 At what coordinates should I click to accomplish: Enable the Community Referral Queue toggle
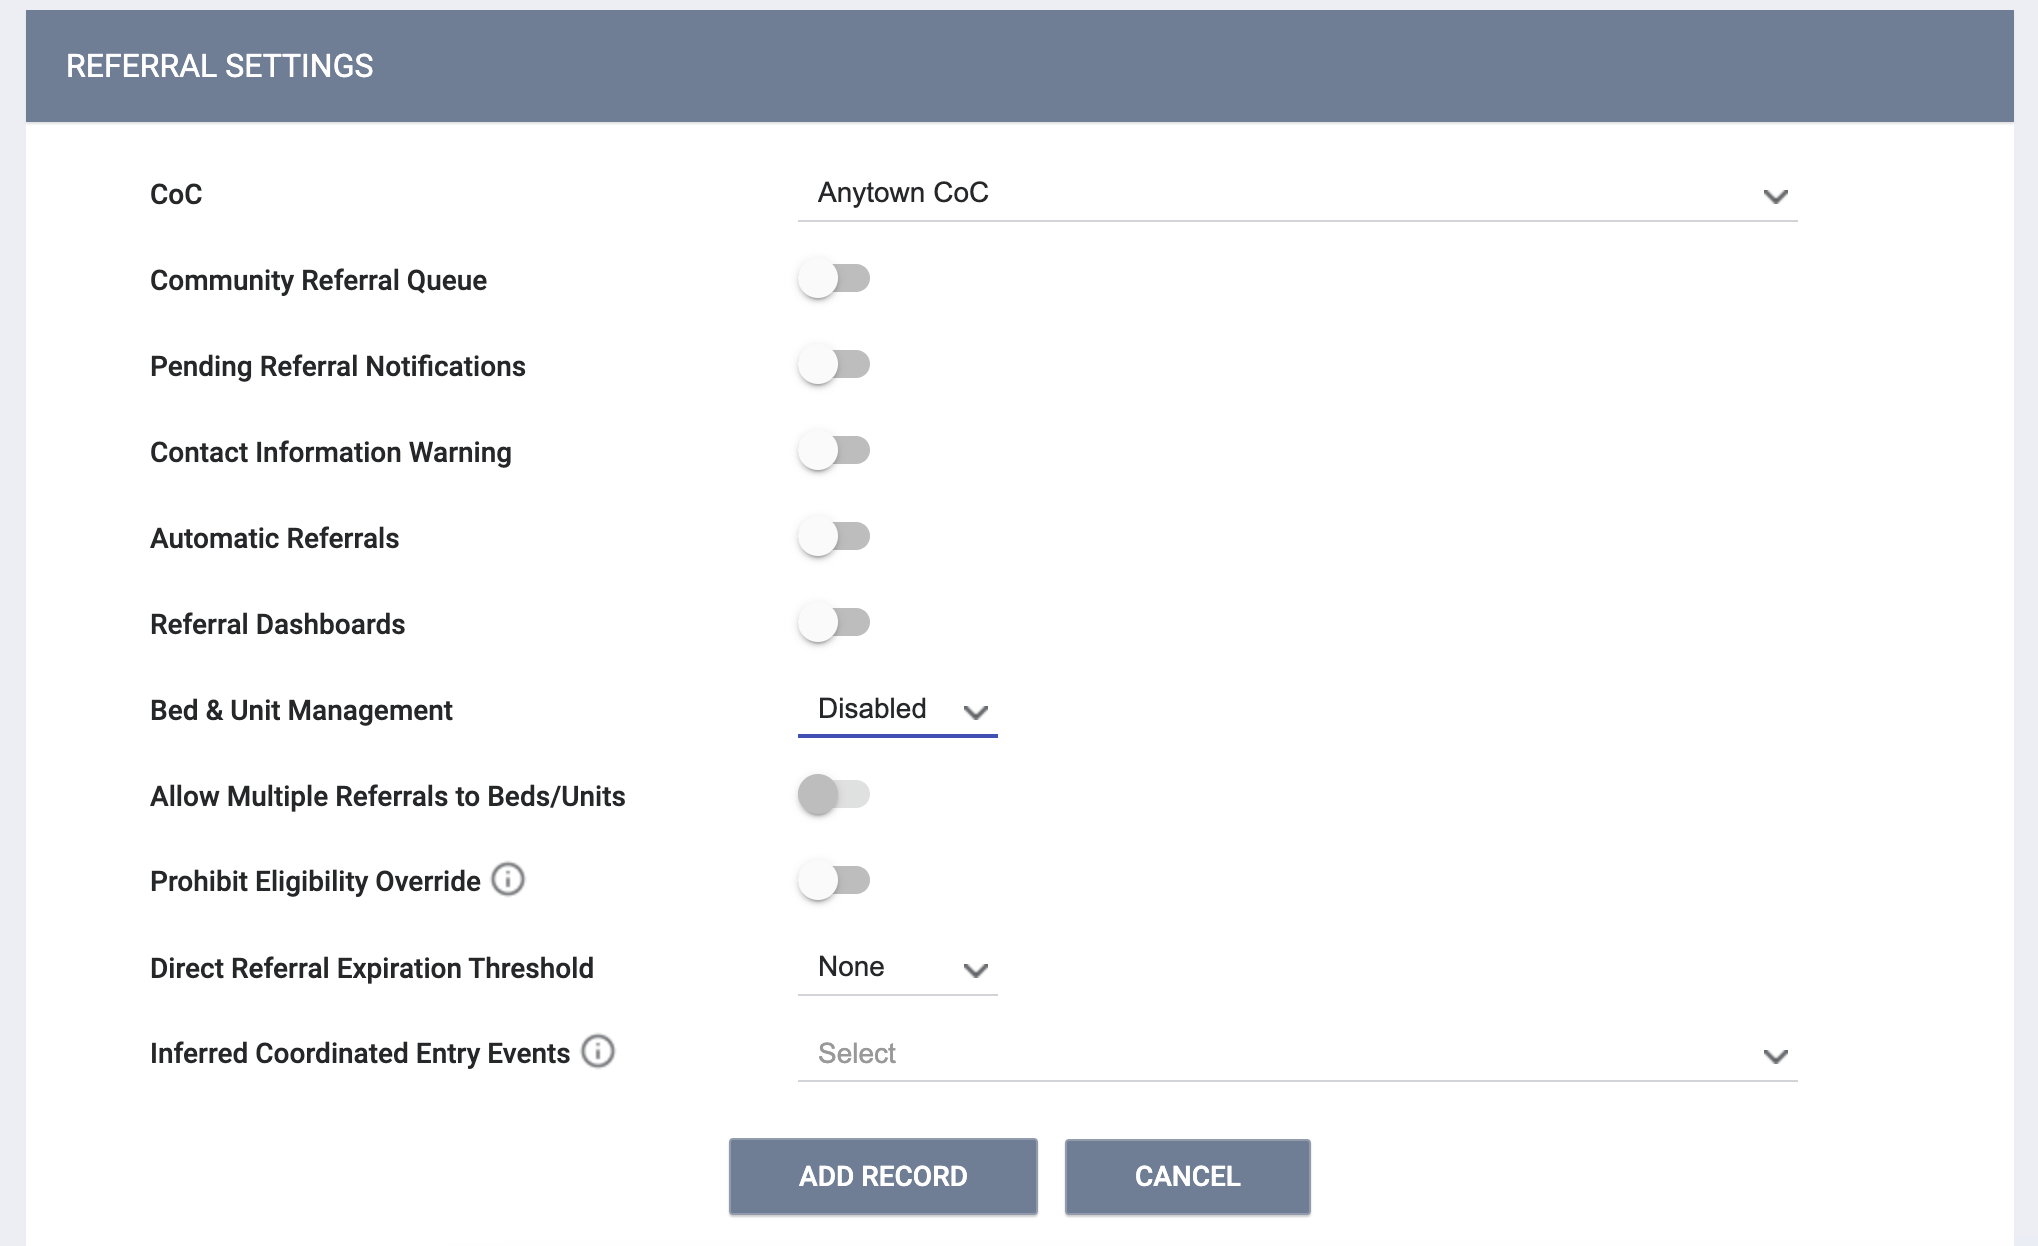coord(833,280)
